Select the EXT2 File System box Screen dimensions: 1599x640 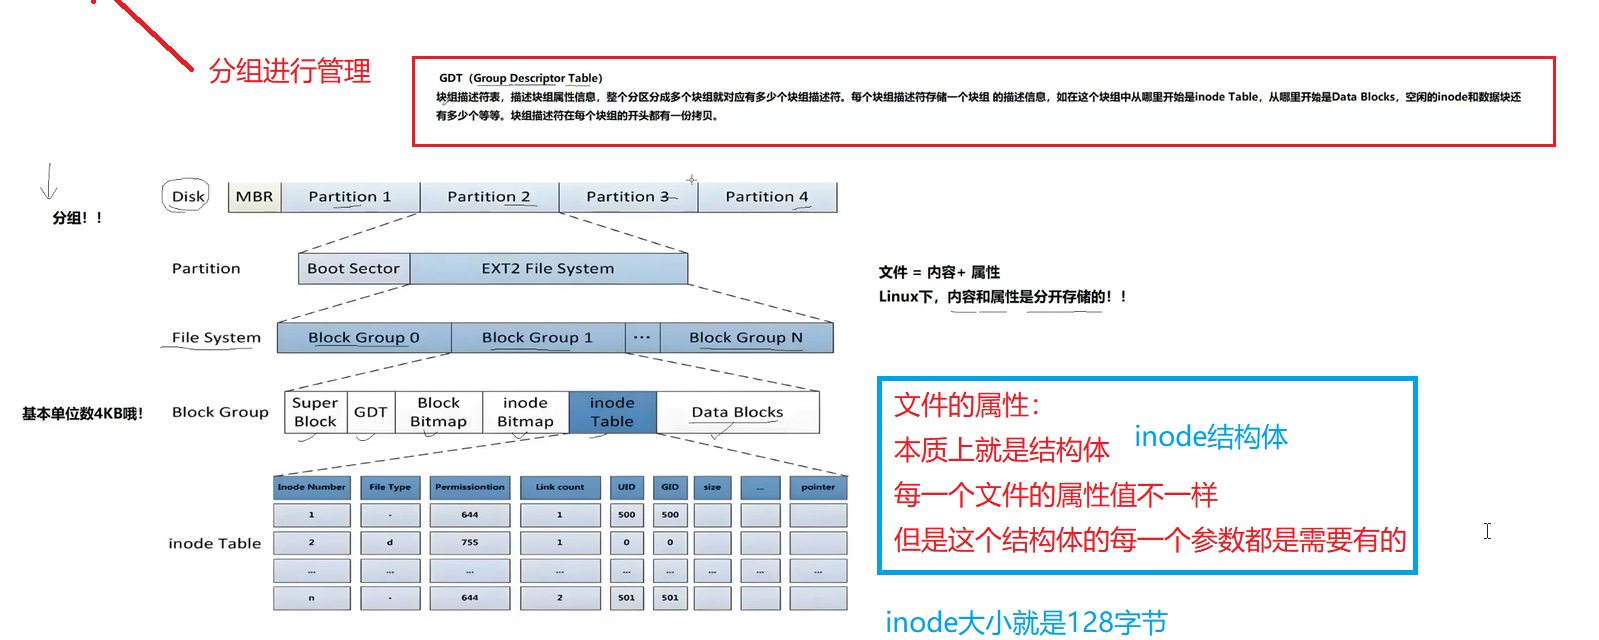pyautogui.click(x=548, y=268)
